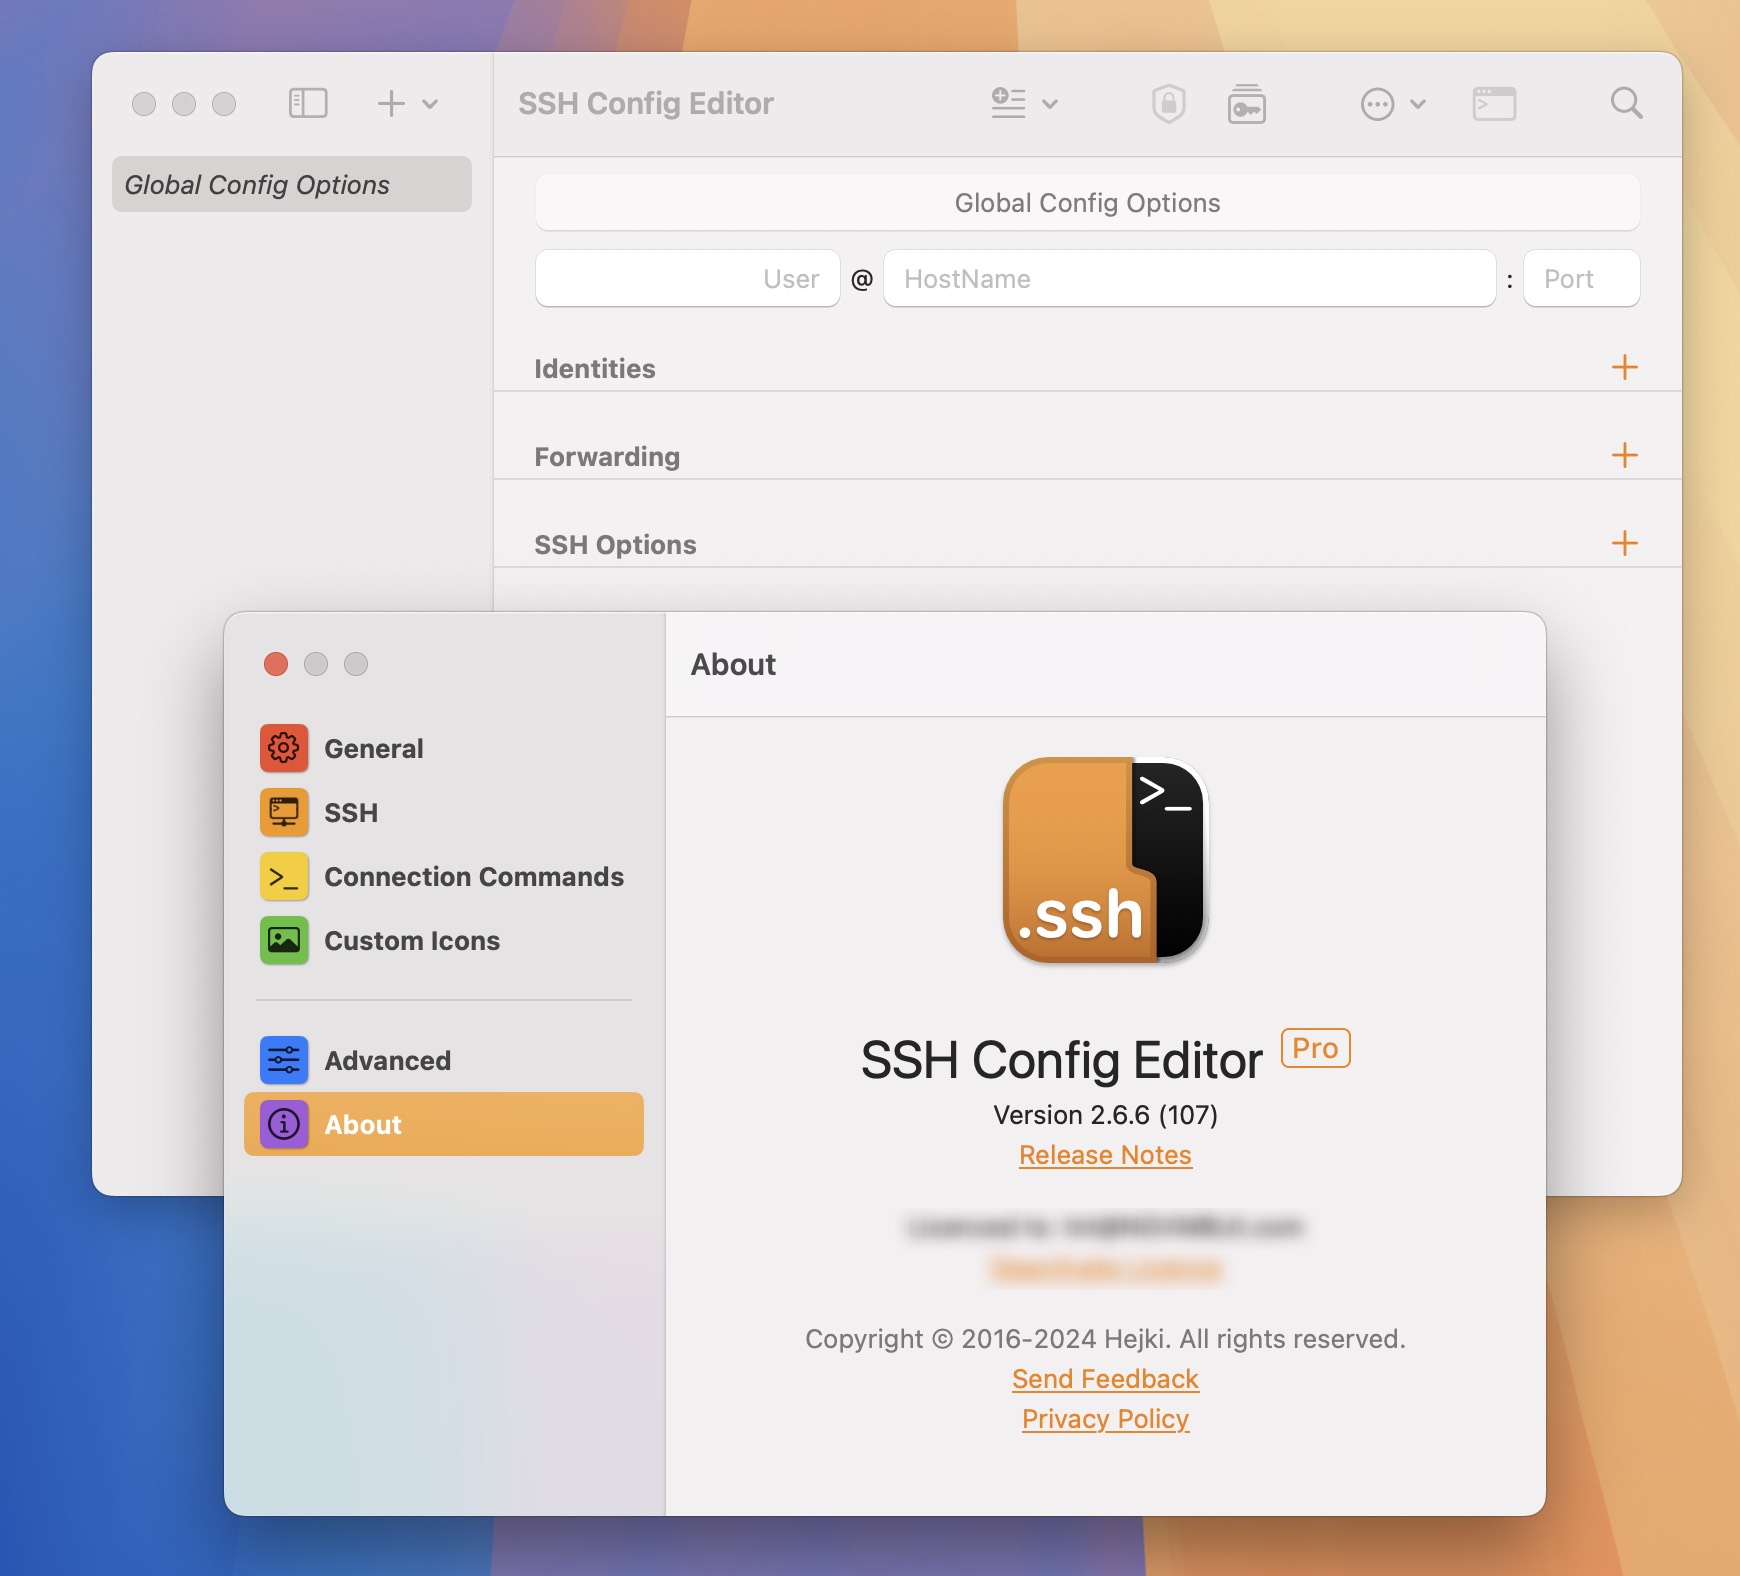This screenshot has height=1576, width=1740.
Task: Open General settings via its gear icon
Action: pos(284,748)
